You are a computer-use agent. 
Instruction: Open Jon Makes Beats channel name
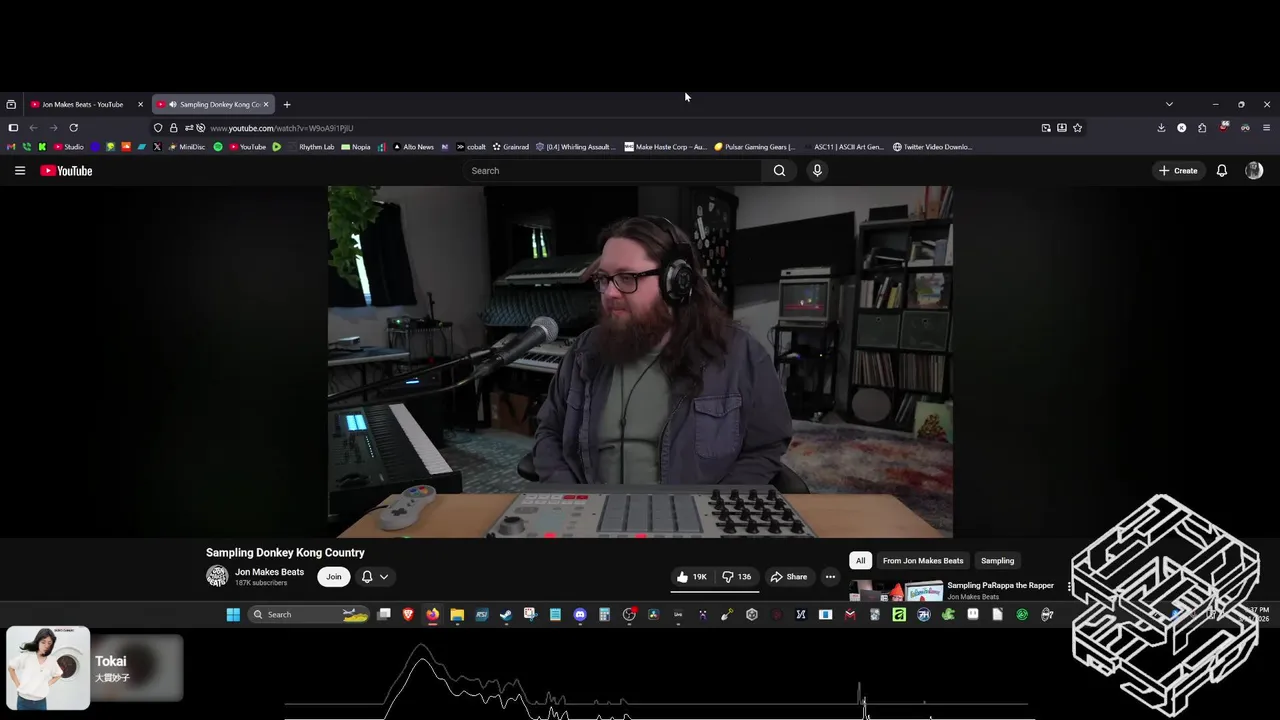click(269, 572)
